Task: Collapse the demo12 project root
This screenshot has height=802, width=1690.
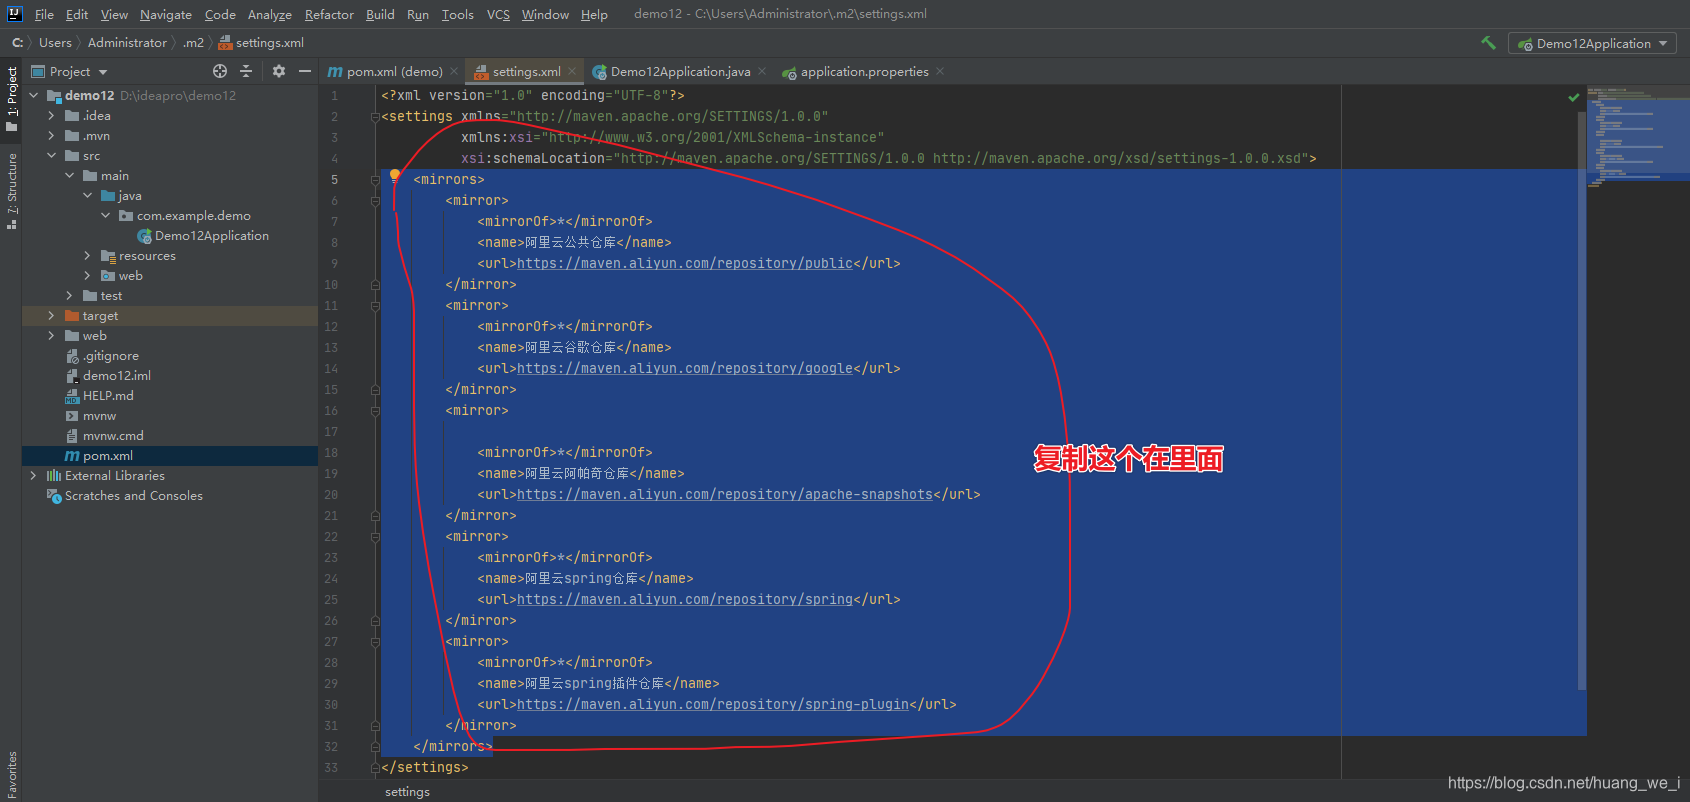Action: [x=34, y=95]
